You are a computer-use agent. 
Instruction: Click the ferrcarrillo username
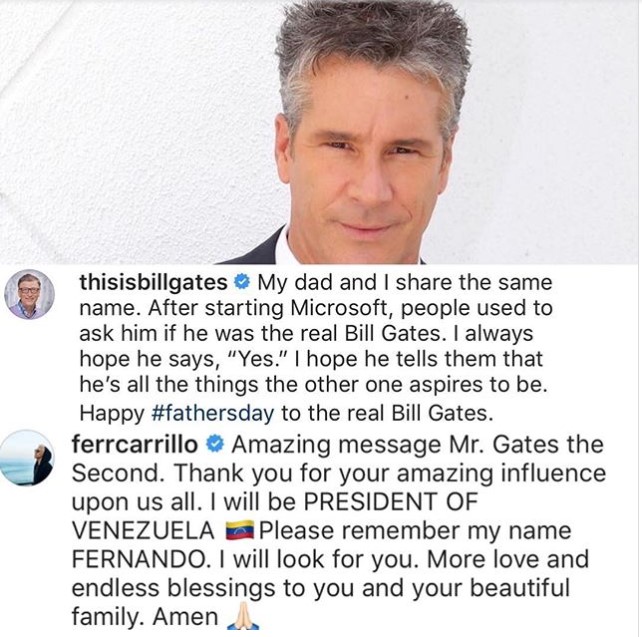(x=134, y=444)
